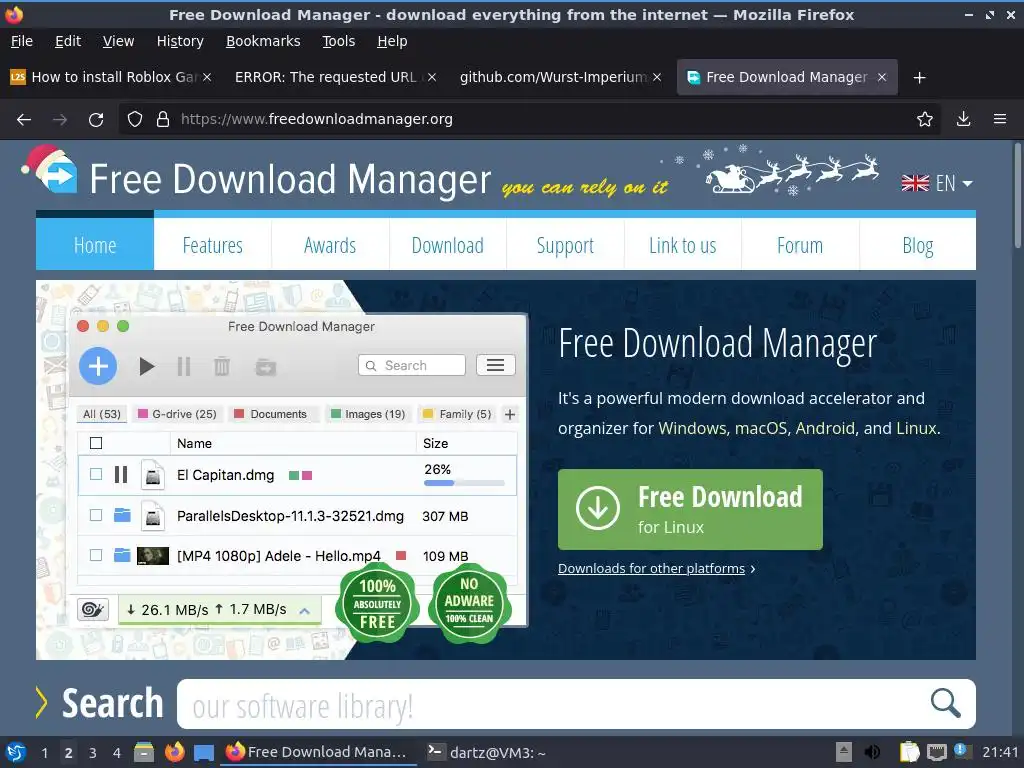Open the desktop start menu icon in taskbar
The width and height of the screenshot is (1024, 768).
(16, 752)
